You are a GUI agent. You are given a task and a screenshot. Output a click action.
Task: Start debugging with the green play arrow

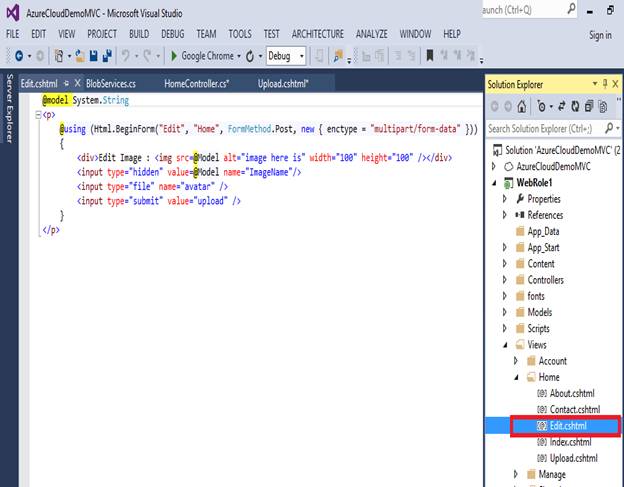[174, 56]
